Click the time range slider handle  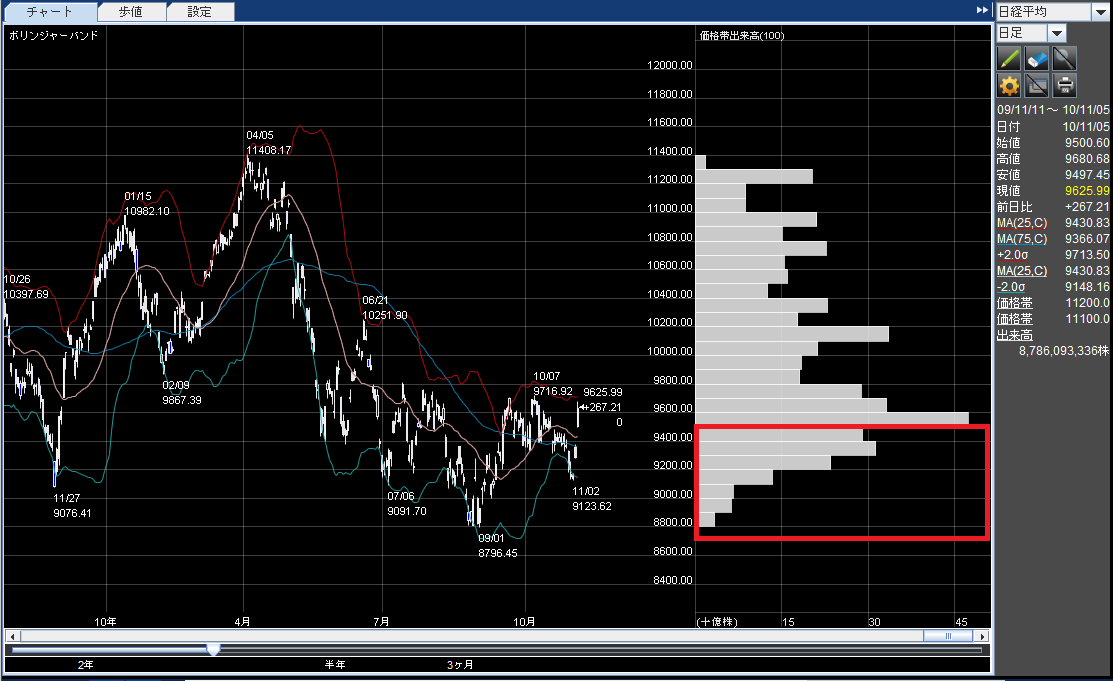[213, 649]
